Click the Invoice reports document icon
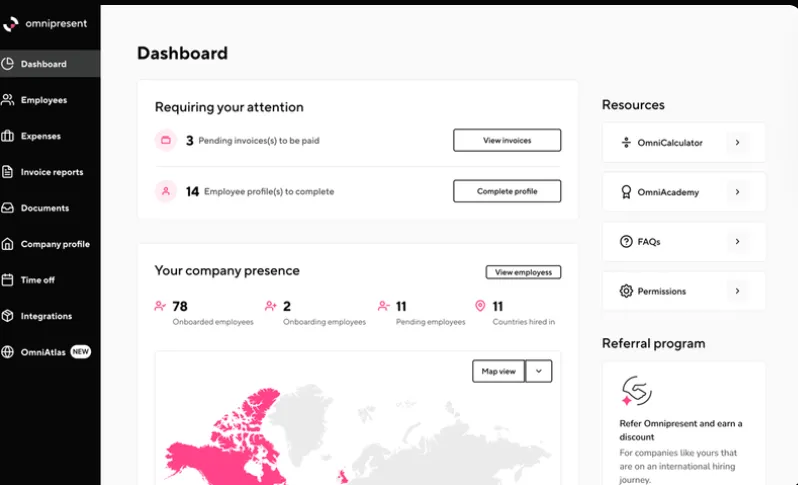 [7, 172]
